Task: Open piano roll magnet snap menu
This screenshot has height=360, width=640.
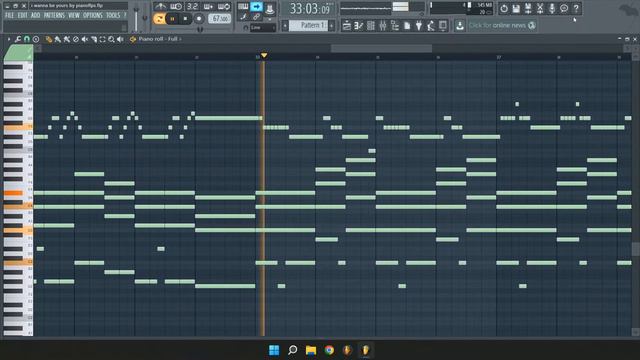Action: [27, 39]
